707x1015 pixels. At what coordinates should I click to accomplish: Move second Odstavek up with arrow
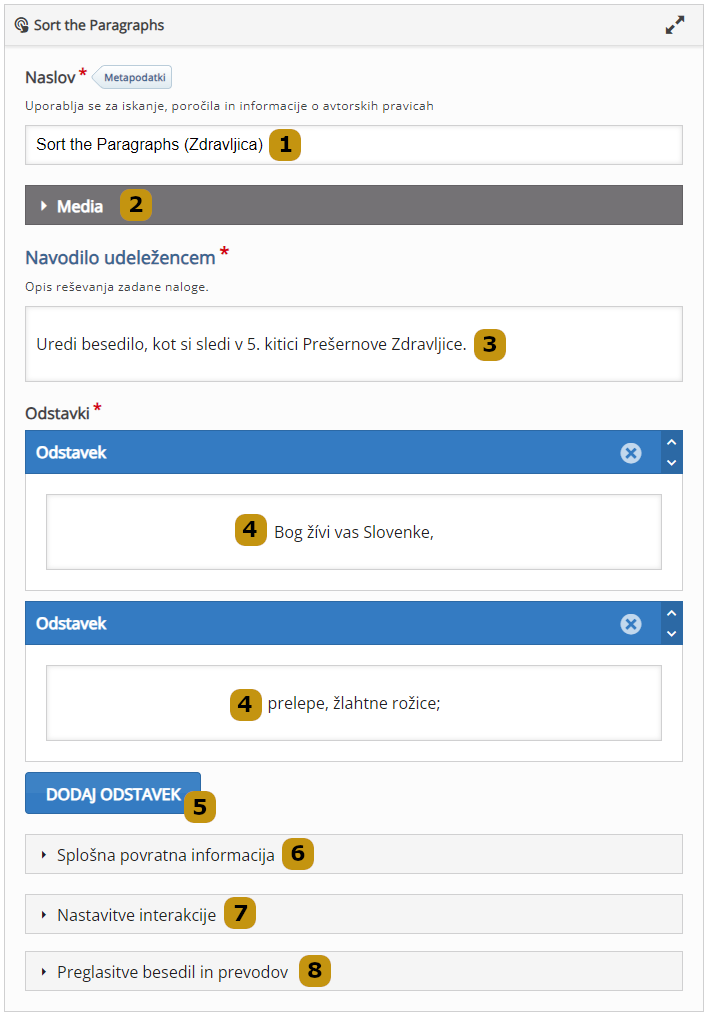[672, 614]
